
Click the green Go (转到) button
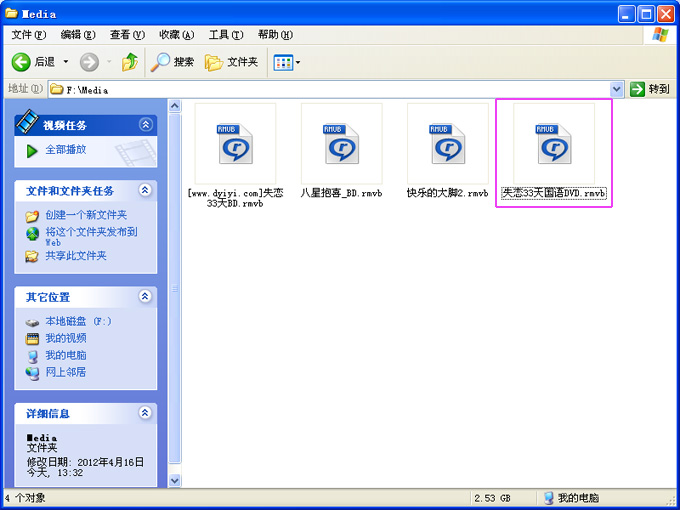tap(650, 90)
